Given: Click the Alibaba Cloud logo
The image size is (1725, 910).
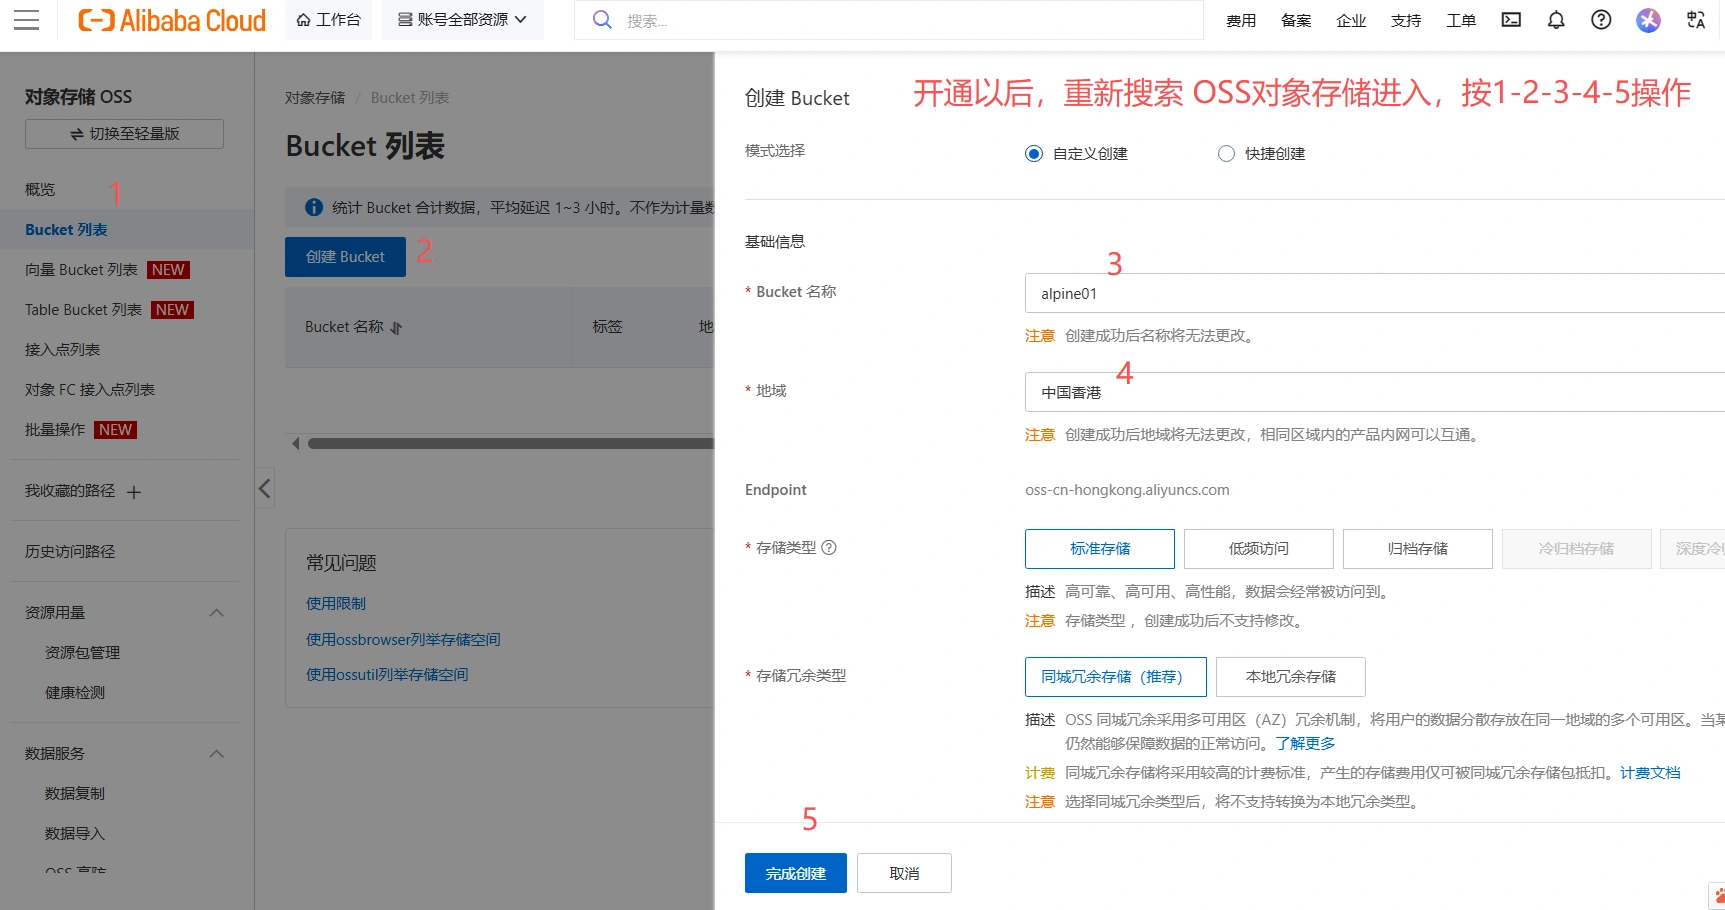Looking at the screenshot, I should [x=172, y=20].
